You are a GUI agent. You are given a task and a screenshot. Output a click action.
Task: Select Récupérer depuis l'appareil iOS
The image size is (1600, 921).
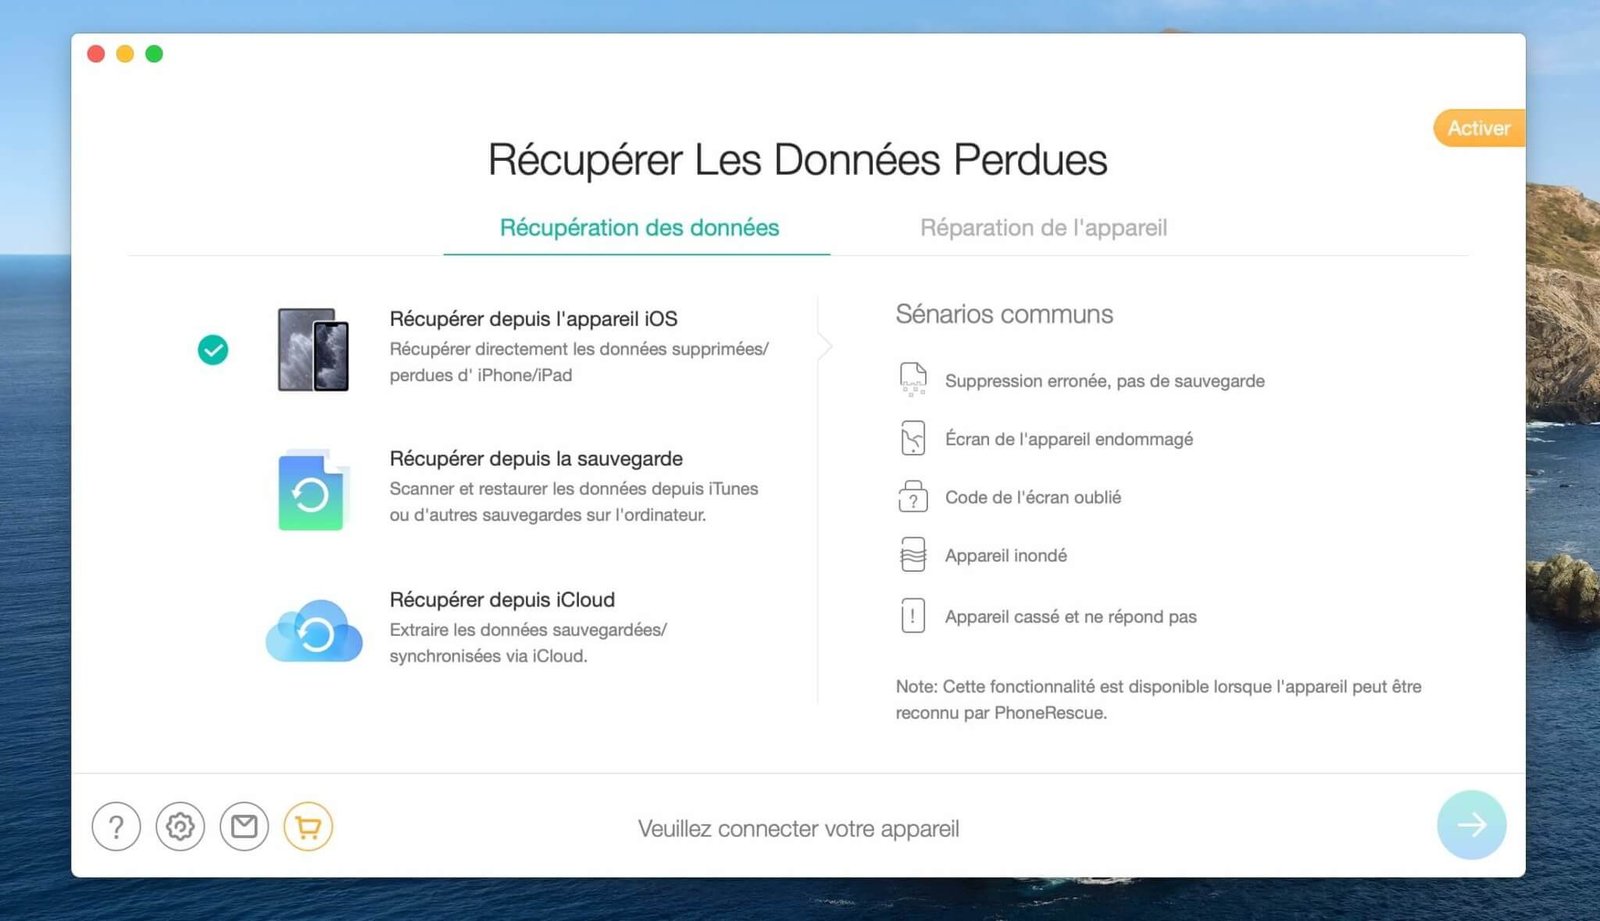(533, 319)
